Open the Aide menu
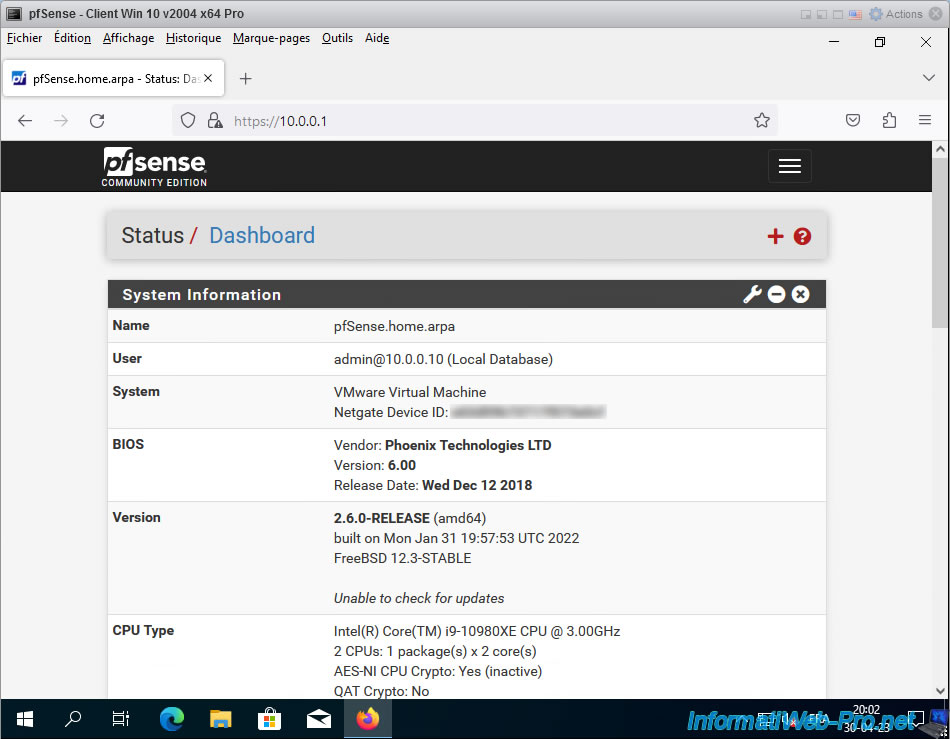950x739 pixels. point(377,38)
